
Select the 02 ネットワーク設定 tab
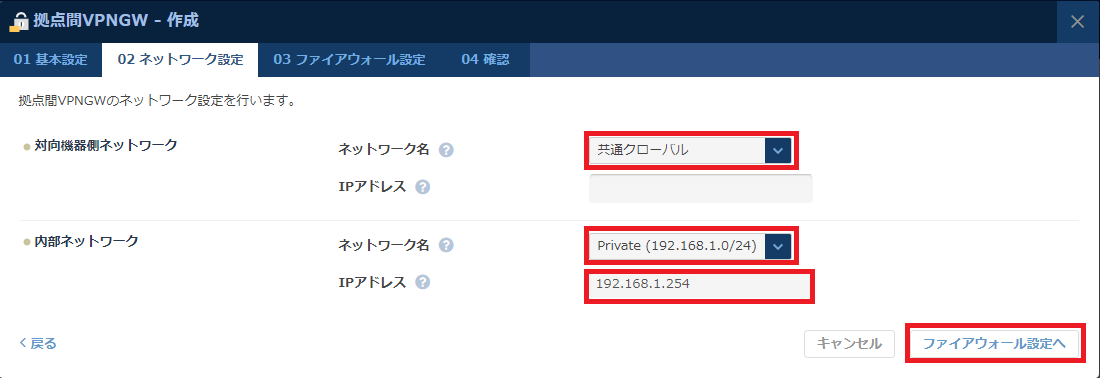[180, 60]
